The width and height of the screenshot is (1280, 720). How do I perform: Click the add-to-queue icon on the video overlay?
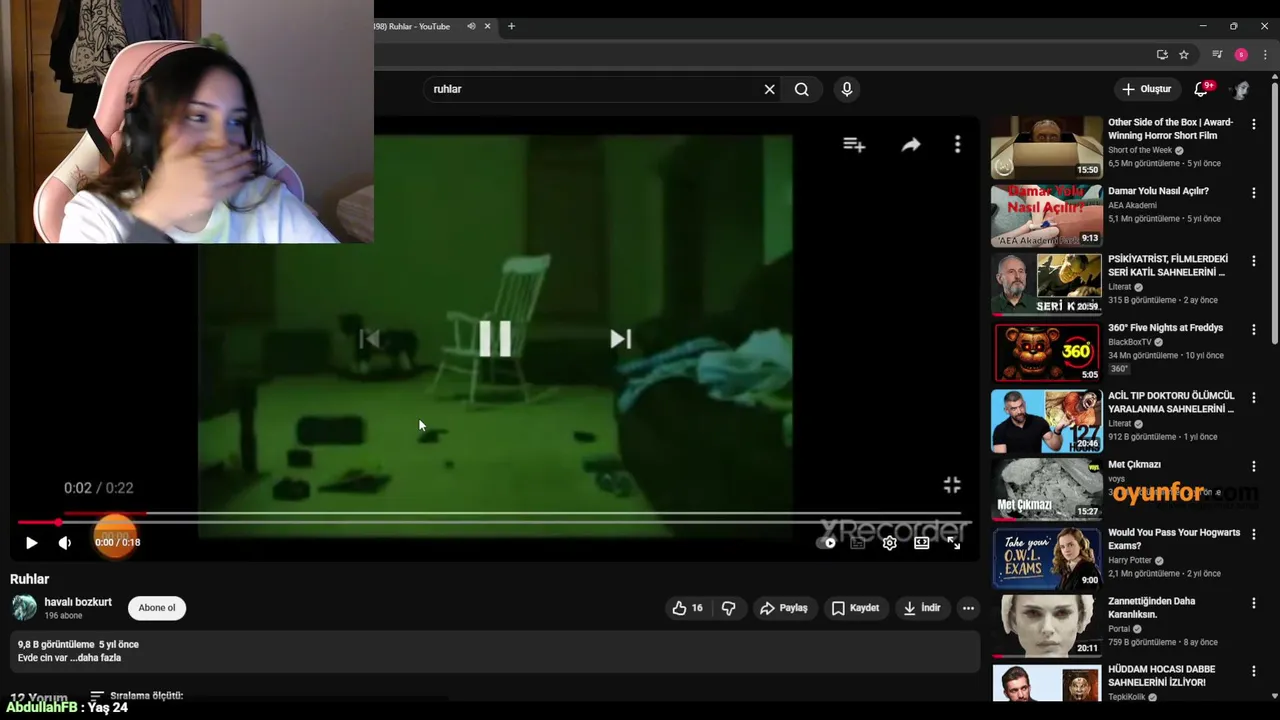pos(854,145)
